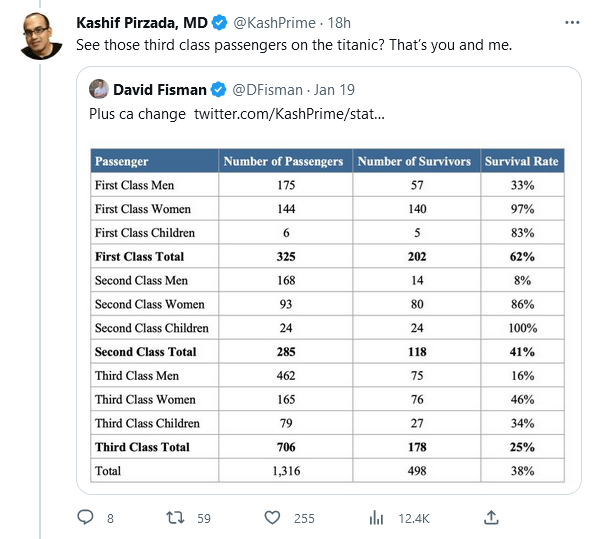Open David Fisman's display name
Image resolution: width=598 pixels, height=539 pixels.
pyautogui.click(x=160, y=90)
